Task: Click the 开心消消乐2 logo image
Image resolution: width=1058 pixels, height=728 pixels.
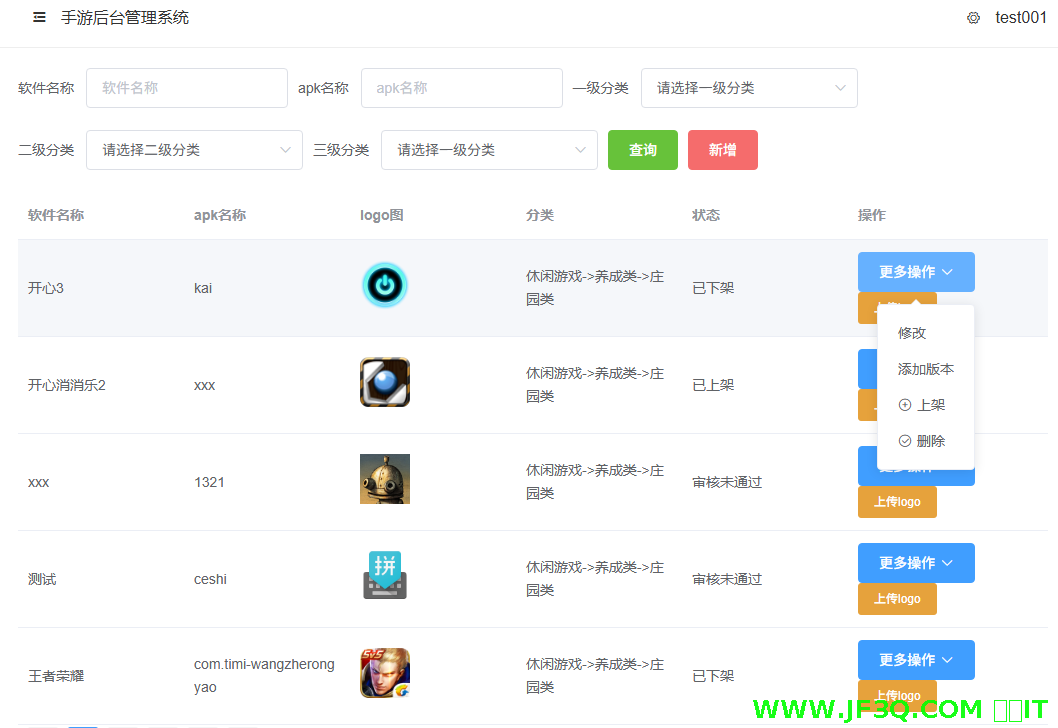Action: pos(384,382)
